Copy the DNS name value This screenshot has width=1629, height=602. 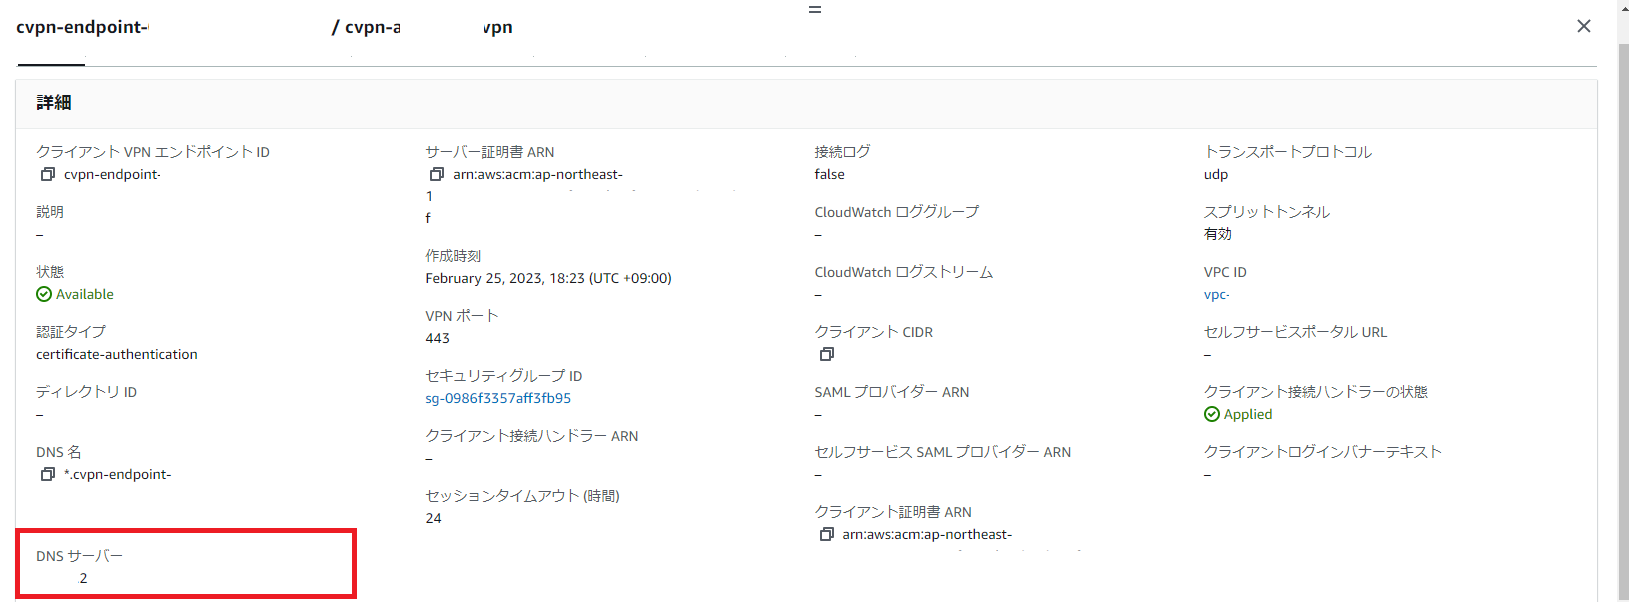click(x=47, y=475)
